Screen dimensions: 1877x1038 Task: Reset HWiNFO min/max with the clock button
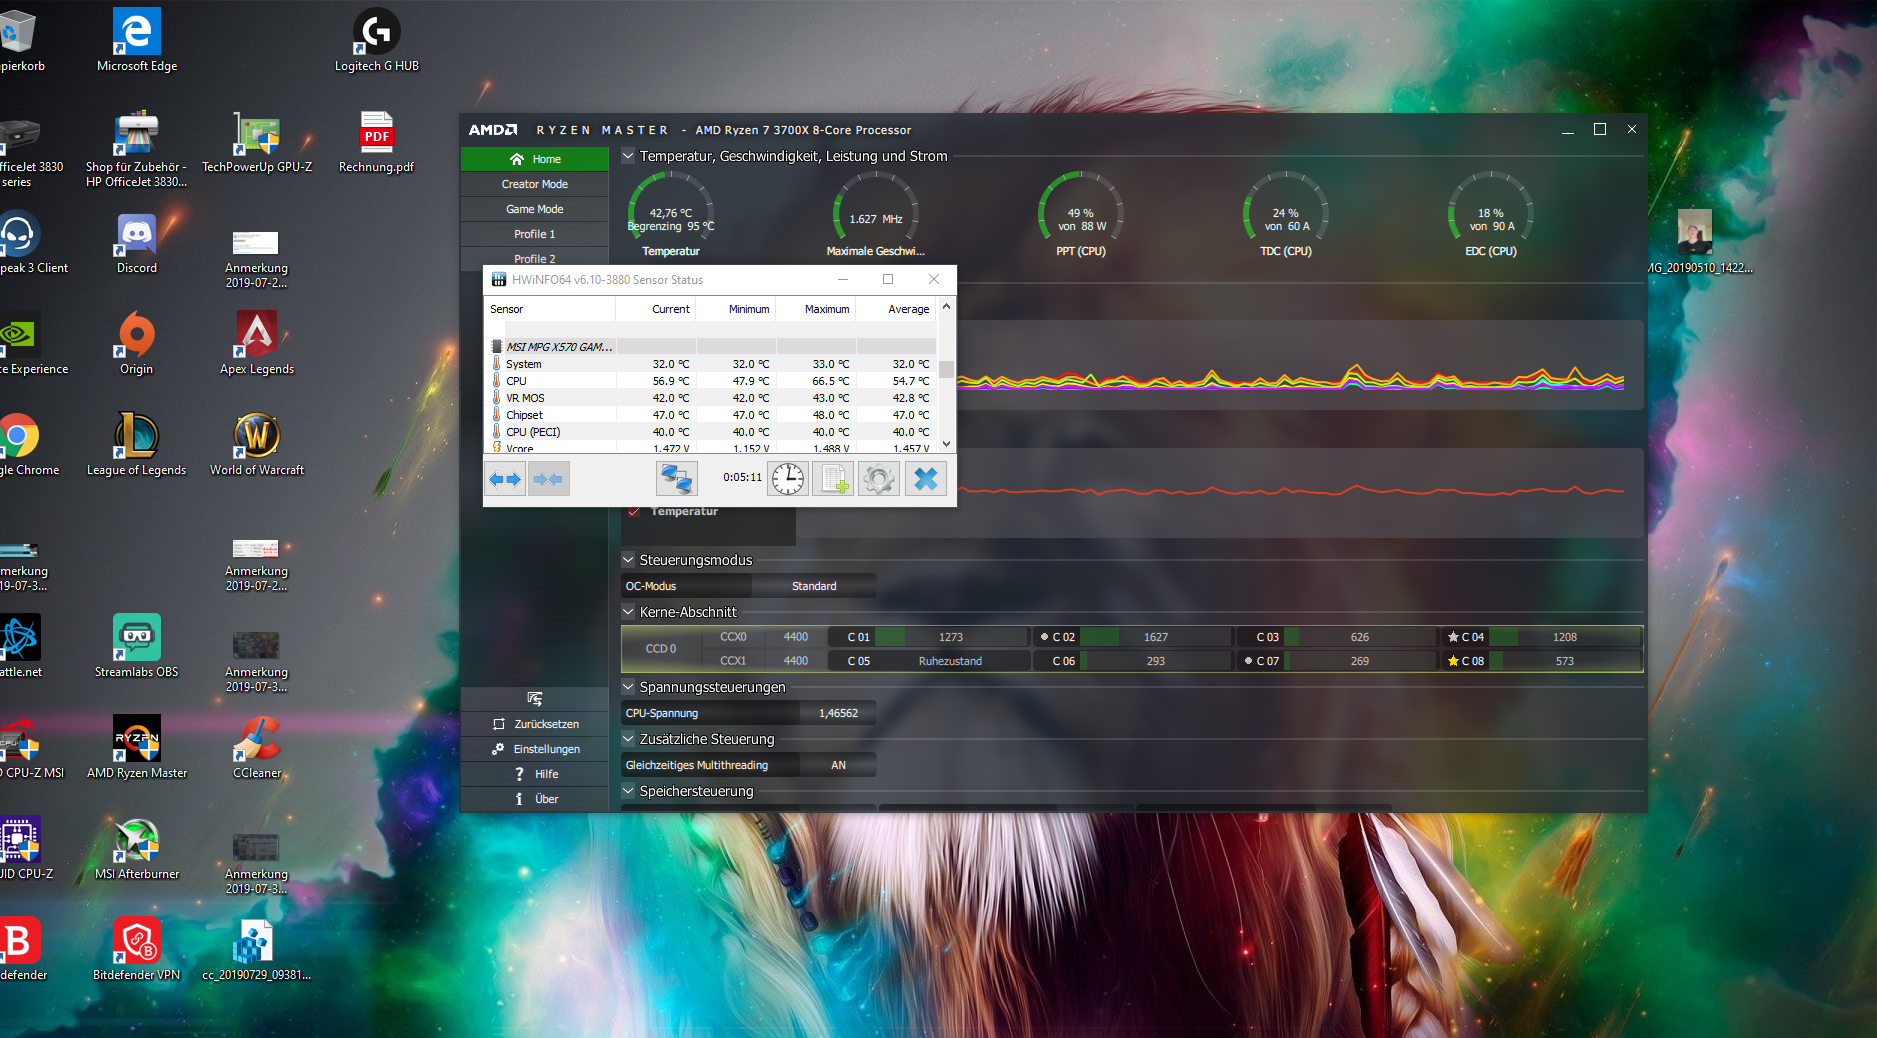click(788, 479)
